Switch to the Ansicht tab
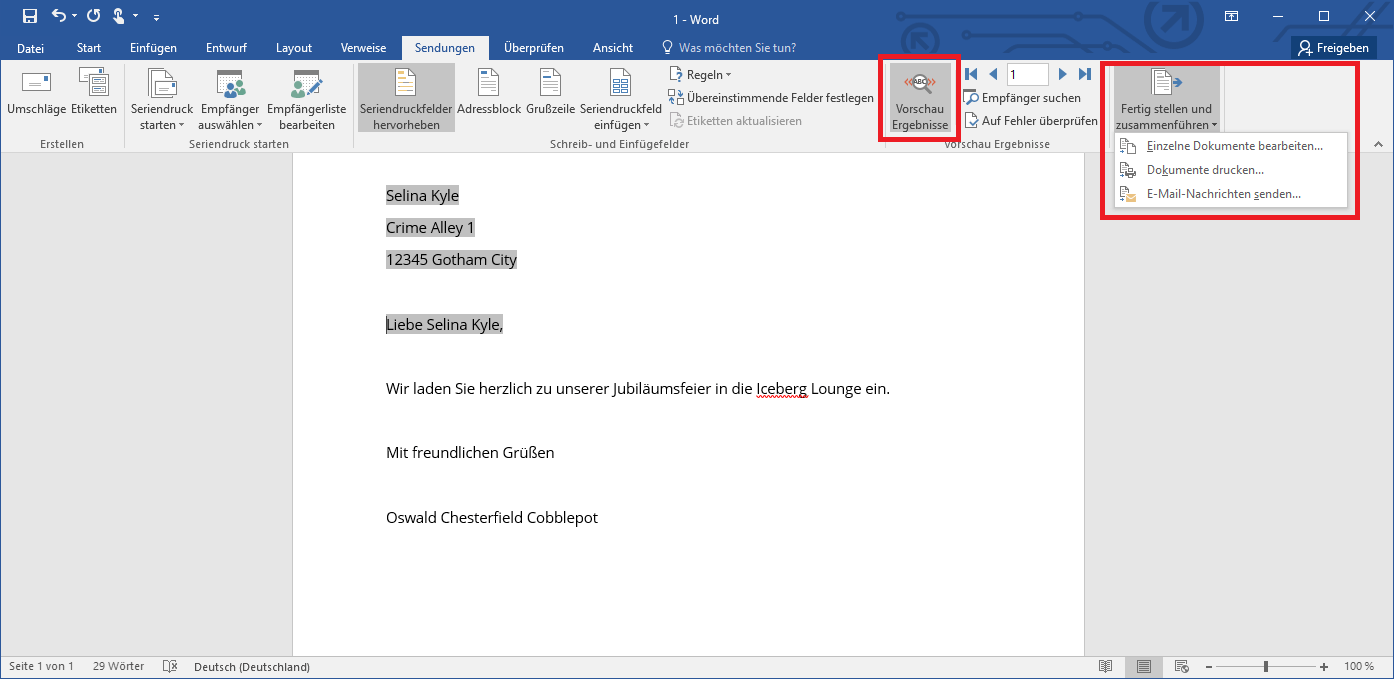This screenshot has height=679, width=1394. [x=613, y=48]
